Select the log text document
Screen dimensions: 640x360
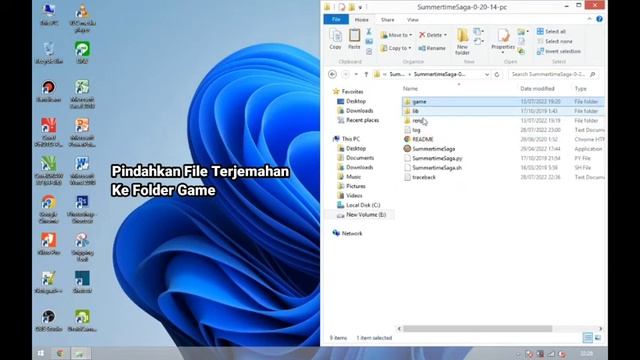[503, 130]
